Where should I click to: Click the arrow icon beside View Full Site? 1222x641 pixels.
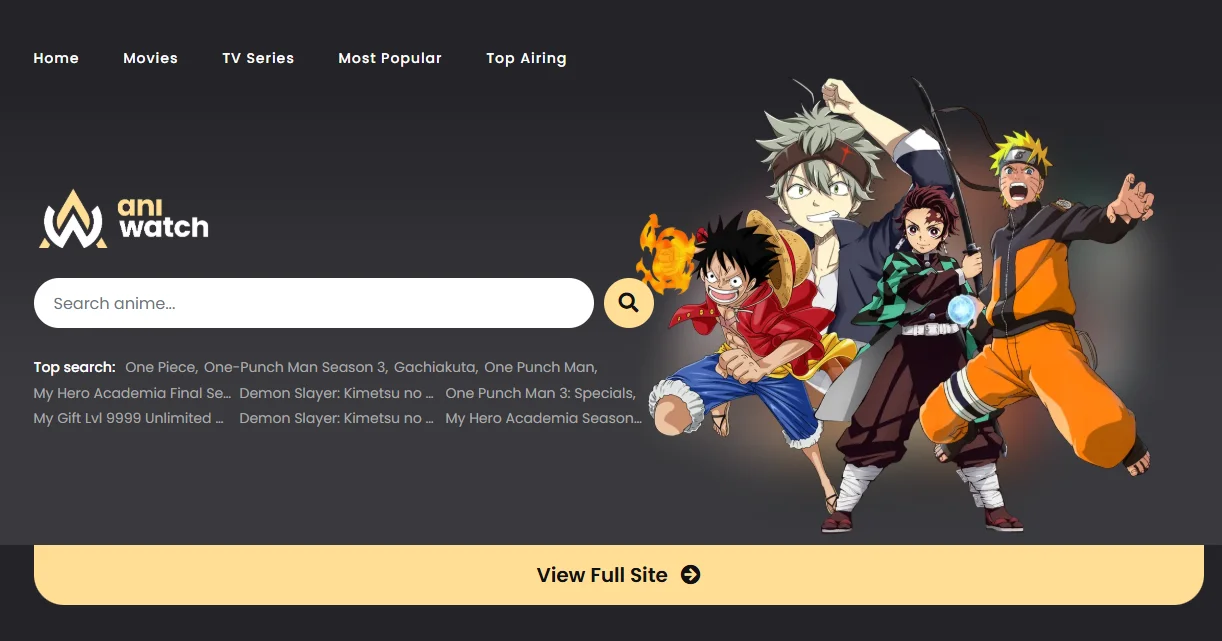tap(690, 575)
